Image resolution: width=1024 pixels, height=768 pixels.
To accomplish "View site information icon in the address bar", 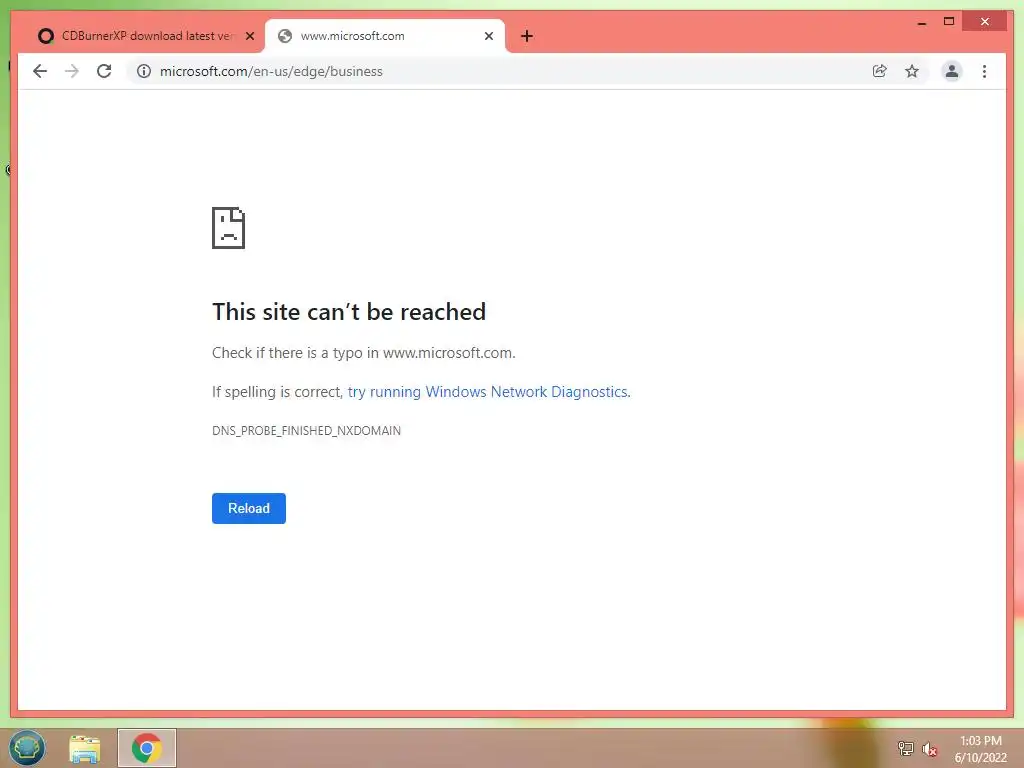I will (x=144, y=71).
